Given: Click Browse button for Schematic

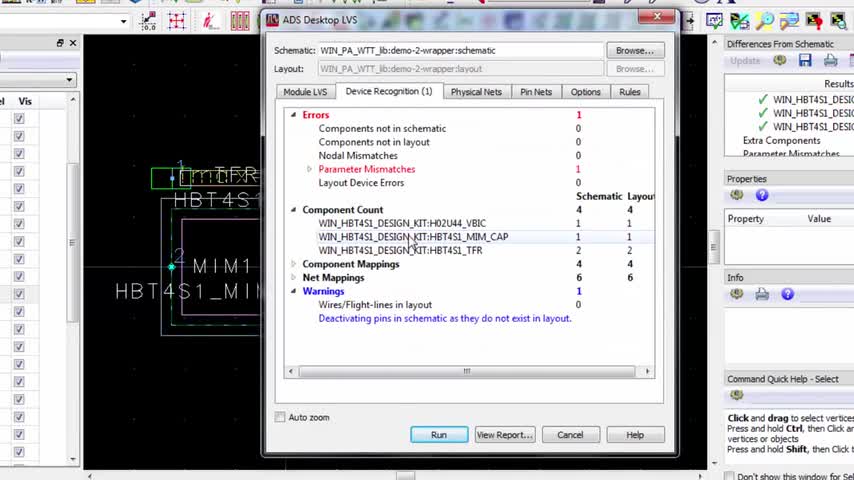Looking at the screenshot, I should (635, 51).
